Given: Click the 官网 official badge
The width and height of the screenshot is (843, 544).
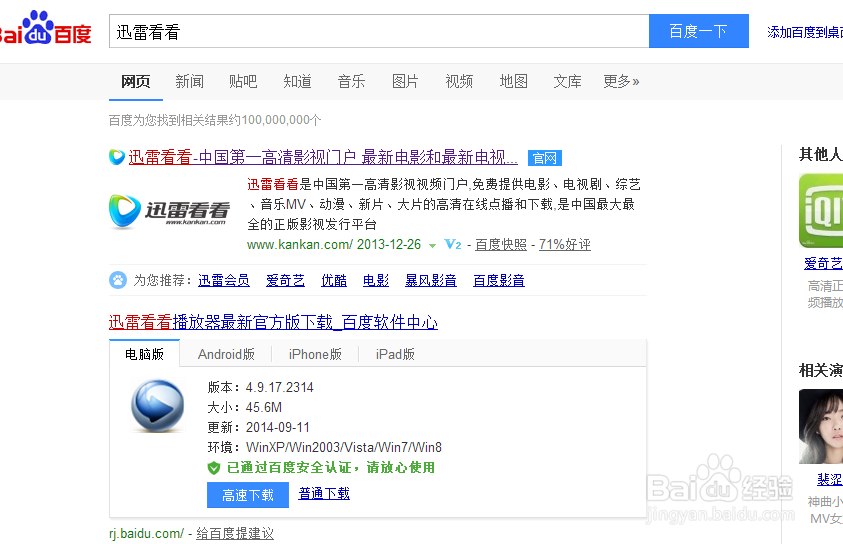Looking at the screenshot, I should click(x=545, y=158).
